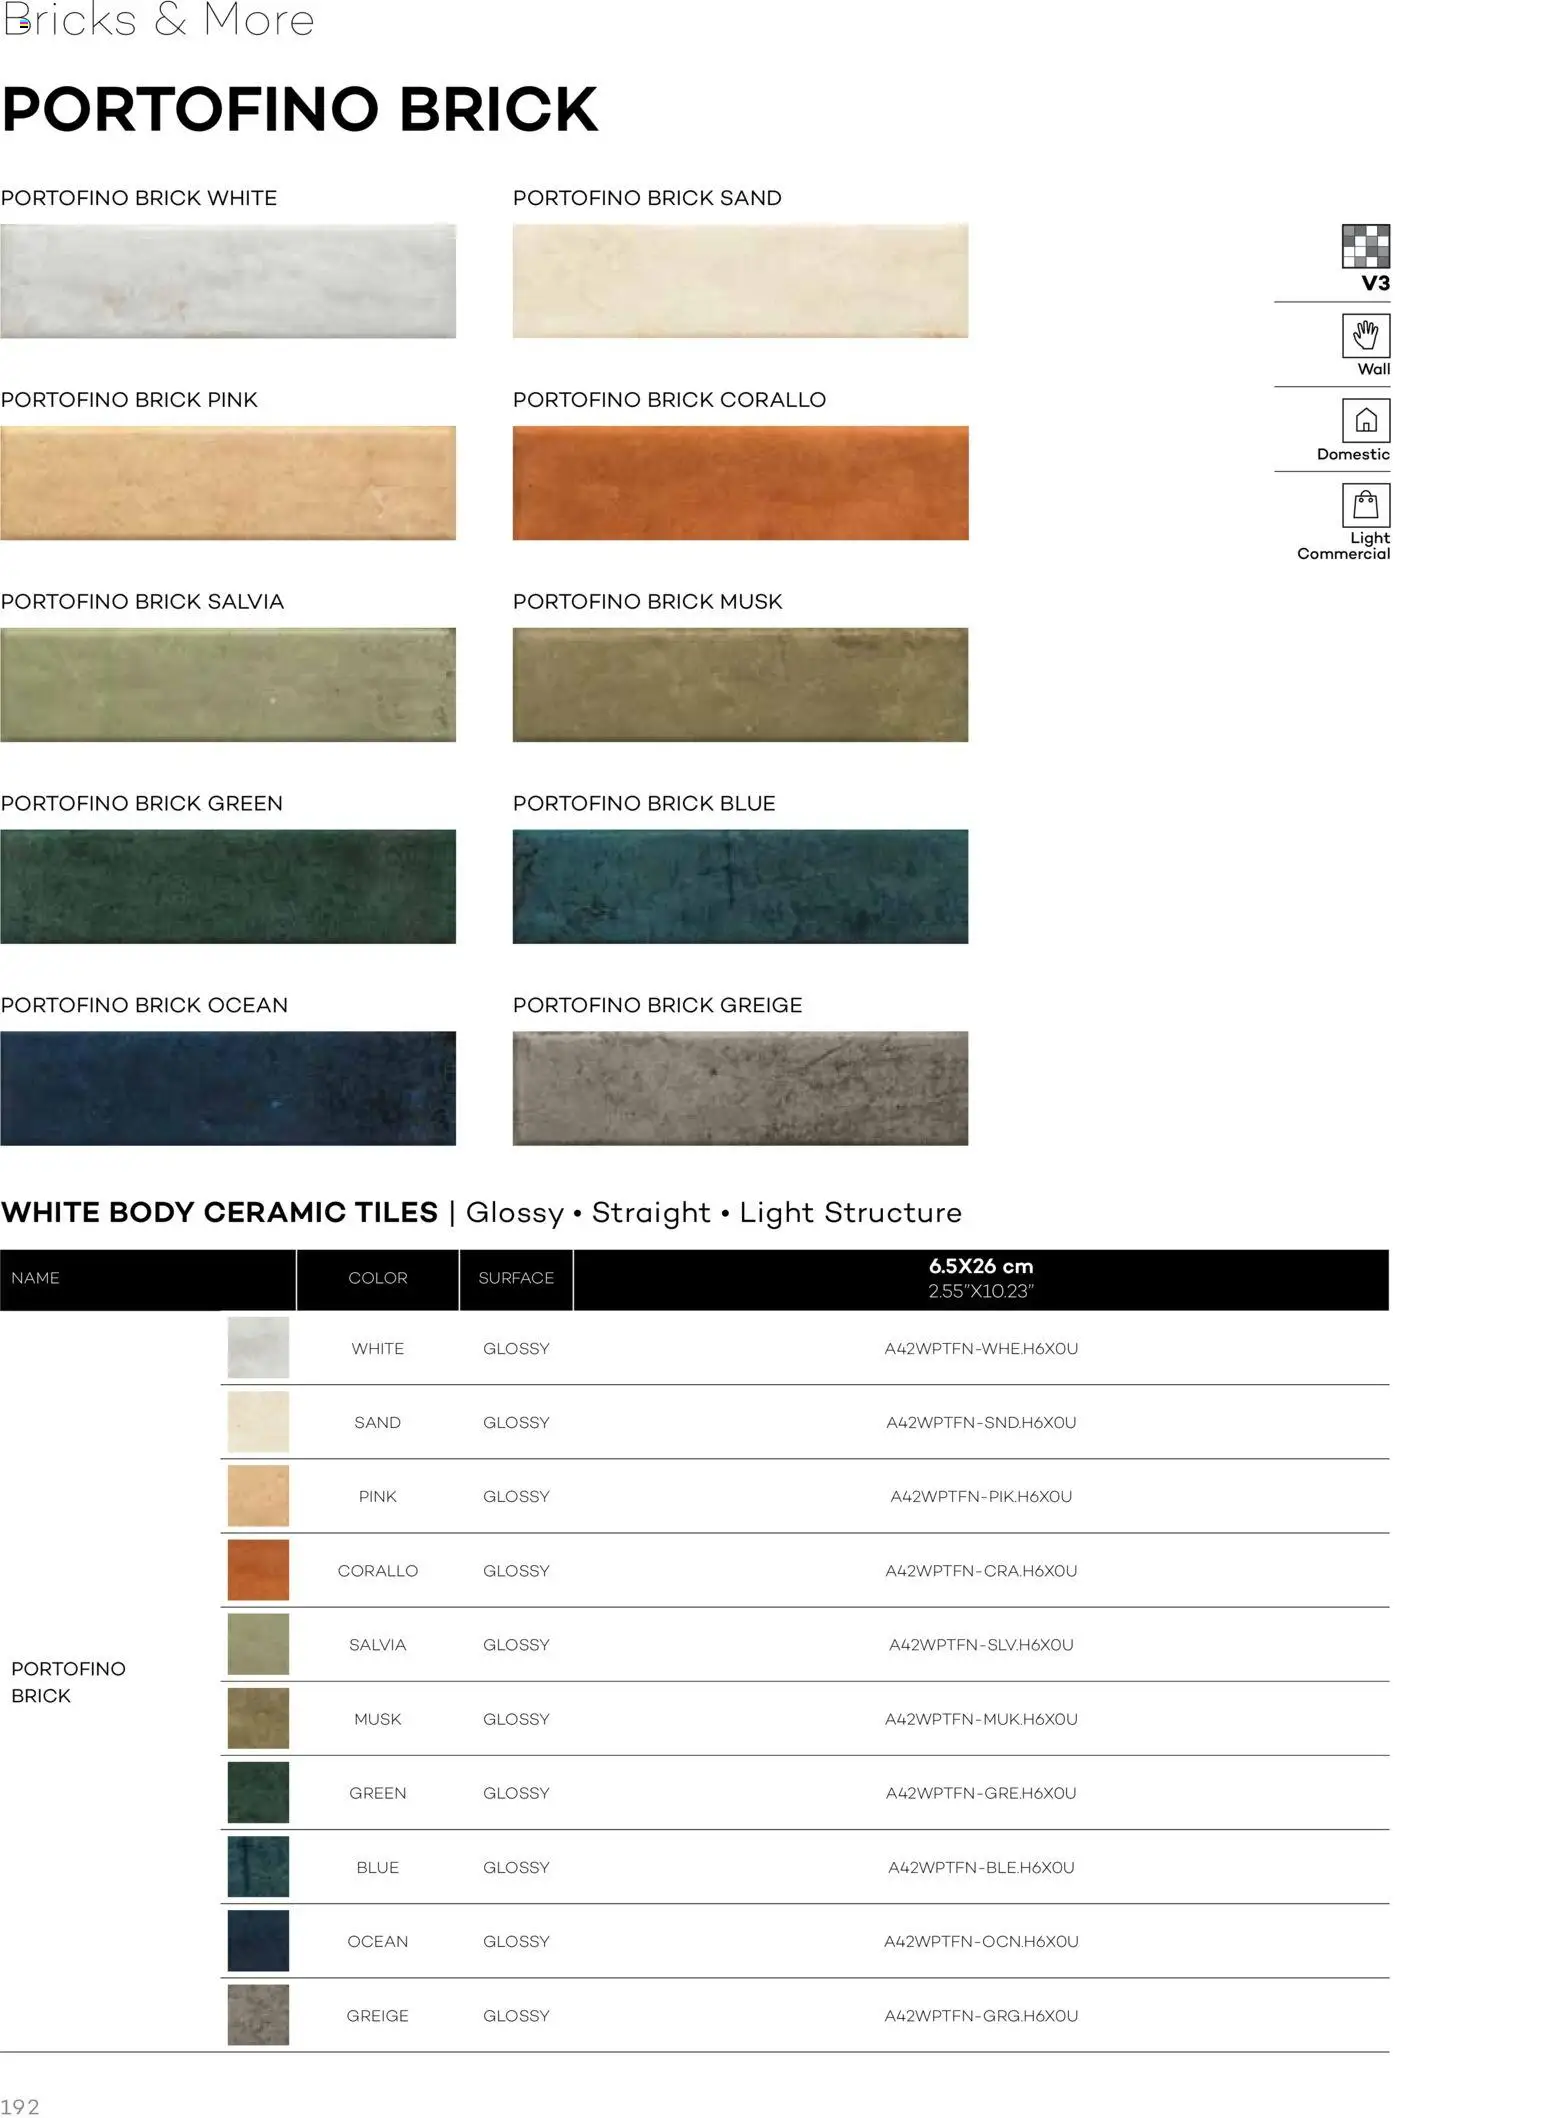Click the GREIGE color name cell
Image resolution: width=1550 pixels, height=2118 pixels.
tap(378, 2015)
